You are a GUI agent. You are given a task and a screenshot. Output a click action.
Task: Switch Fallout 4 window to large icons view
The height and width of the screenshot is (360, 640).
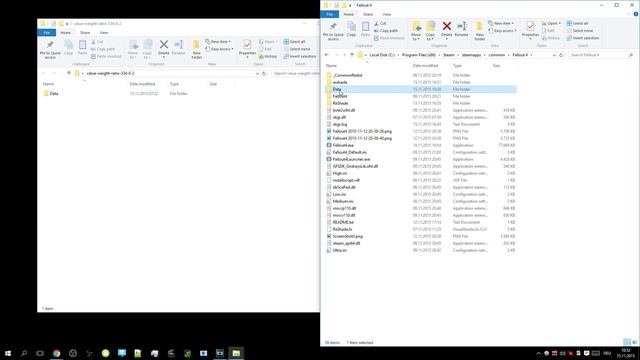(x=634, y=342)
